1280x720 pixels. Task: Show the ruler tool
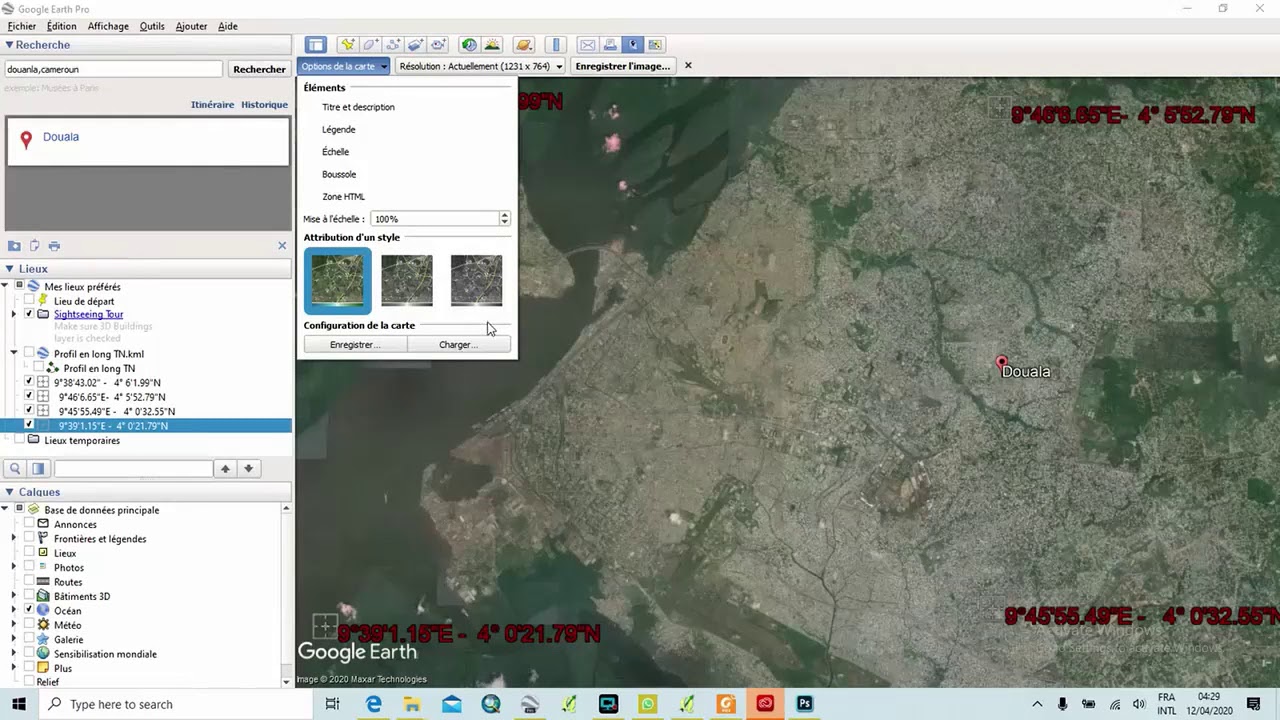[557, 45]
